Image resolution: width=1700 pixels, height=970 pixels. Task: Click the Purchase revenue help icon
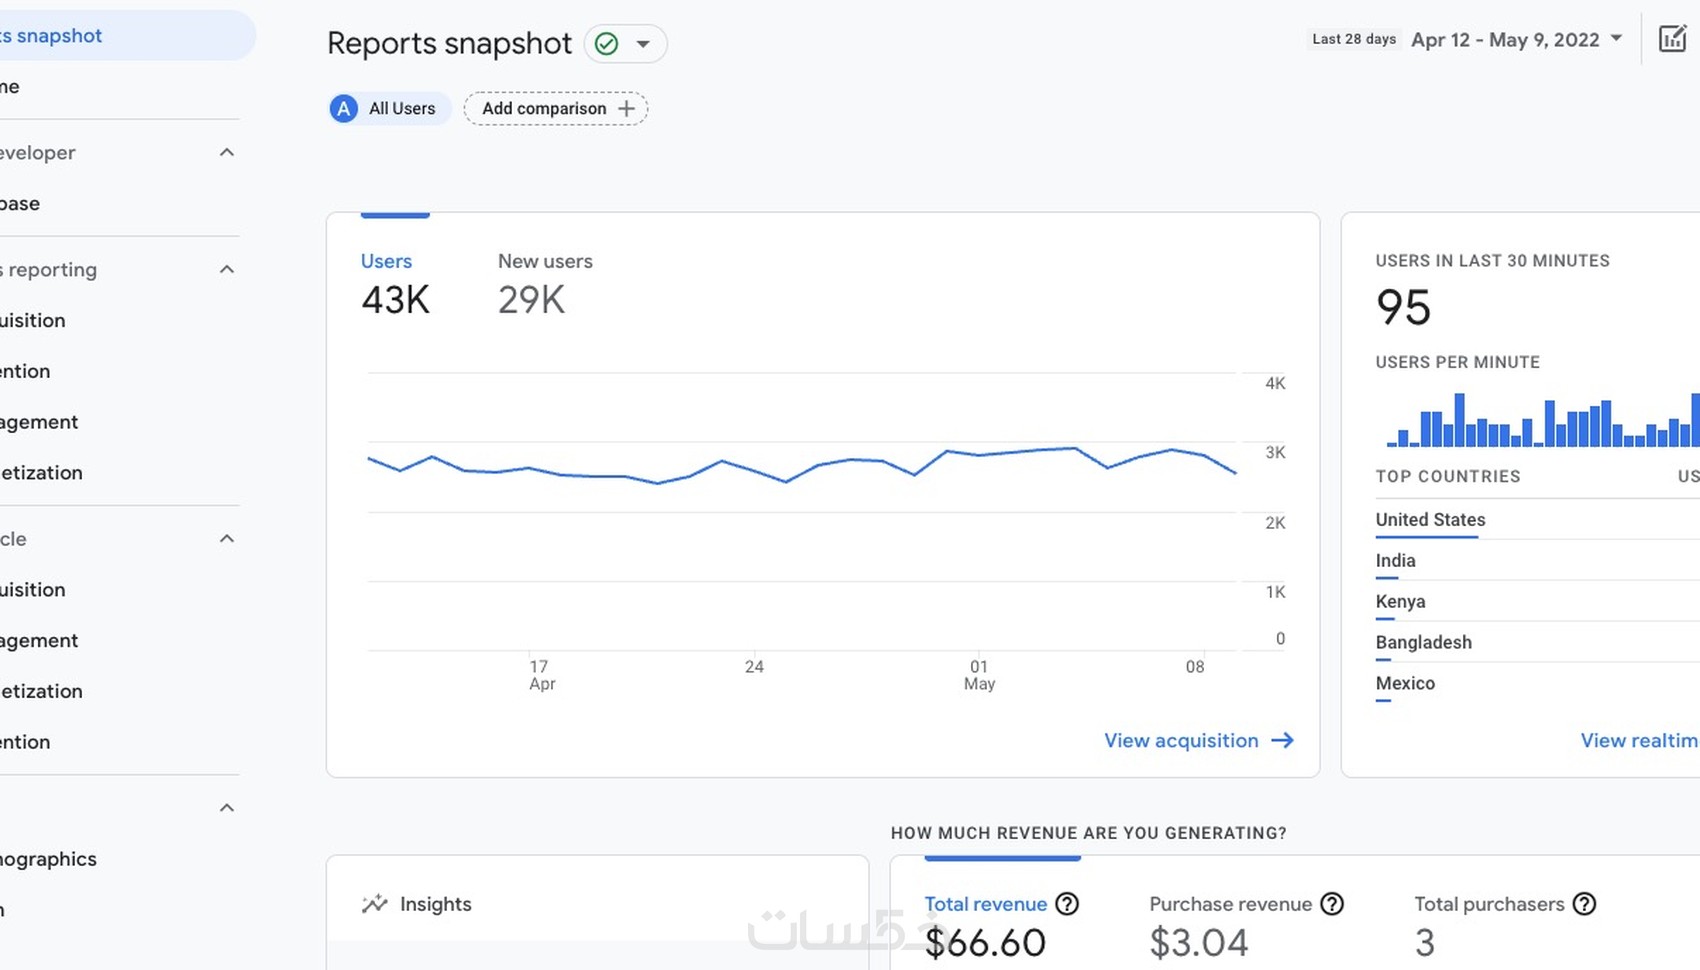pos(1332,904)
